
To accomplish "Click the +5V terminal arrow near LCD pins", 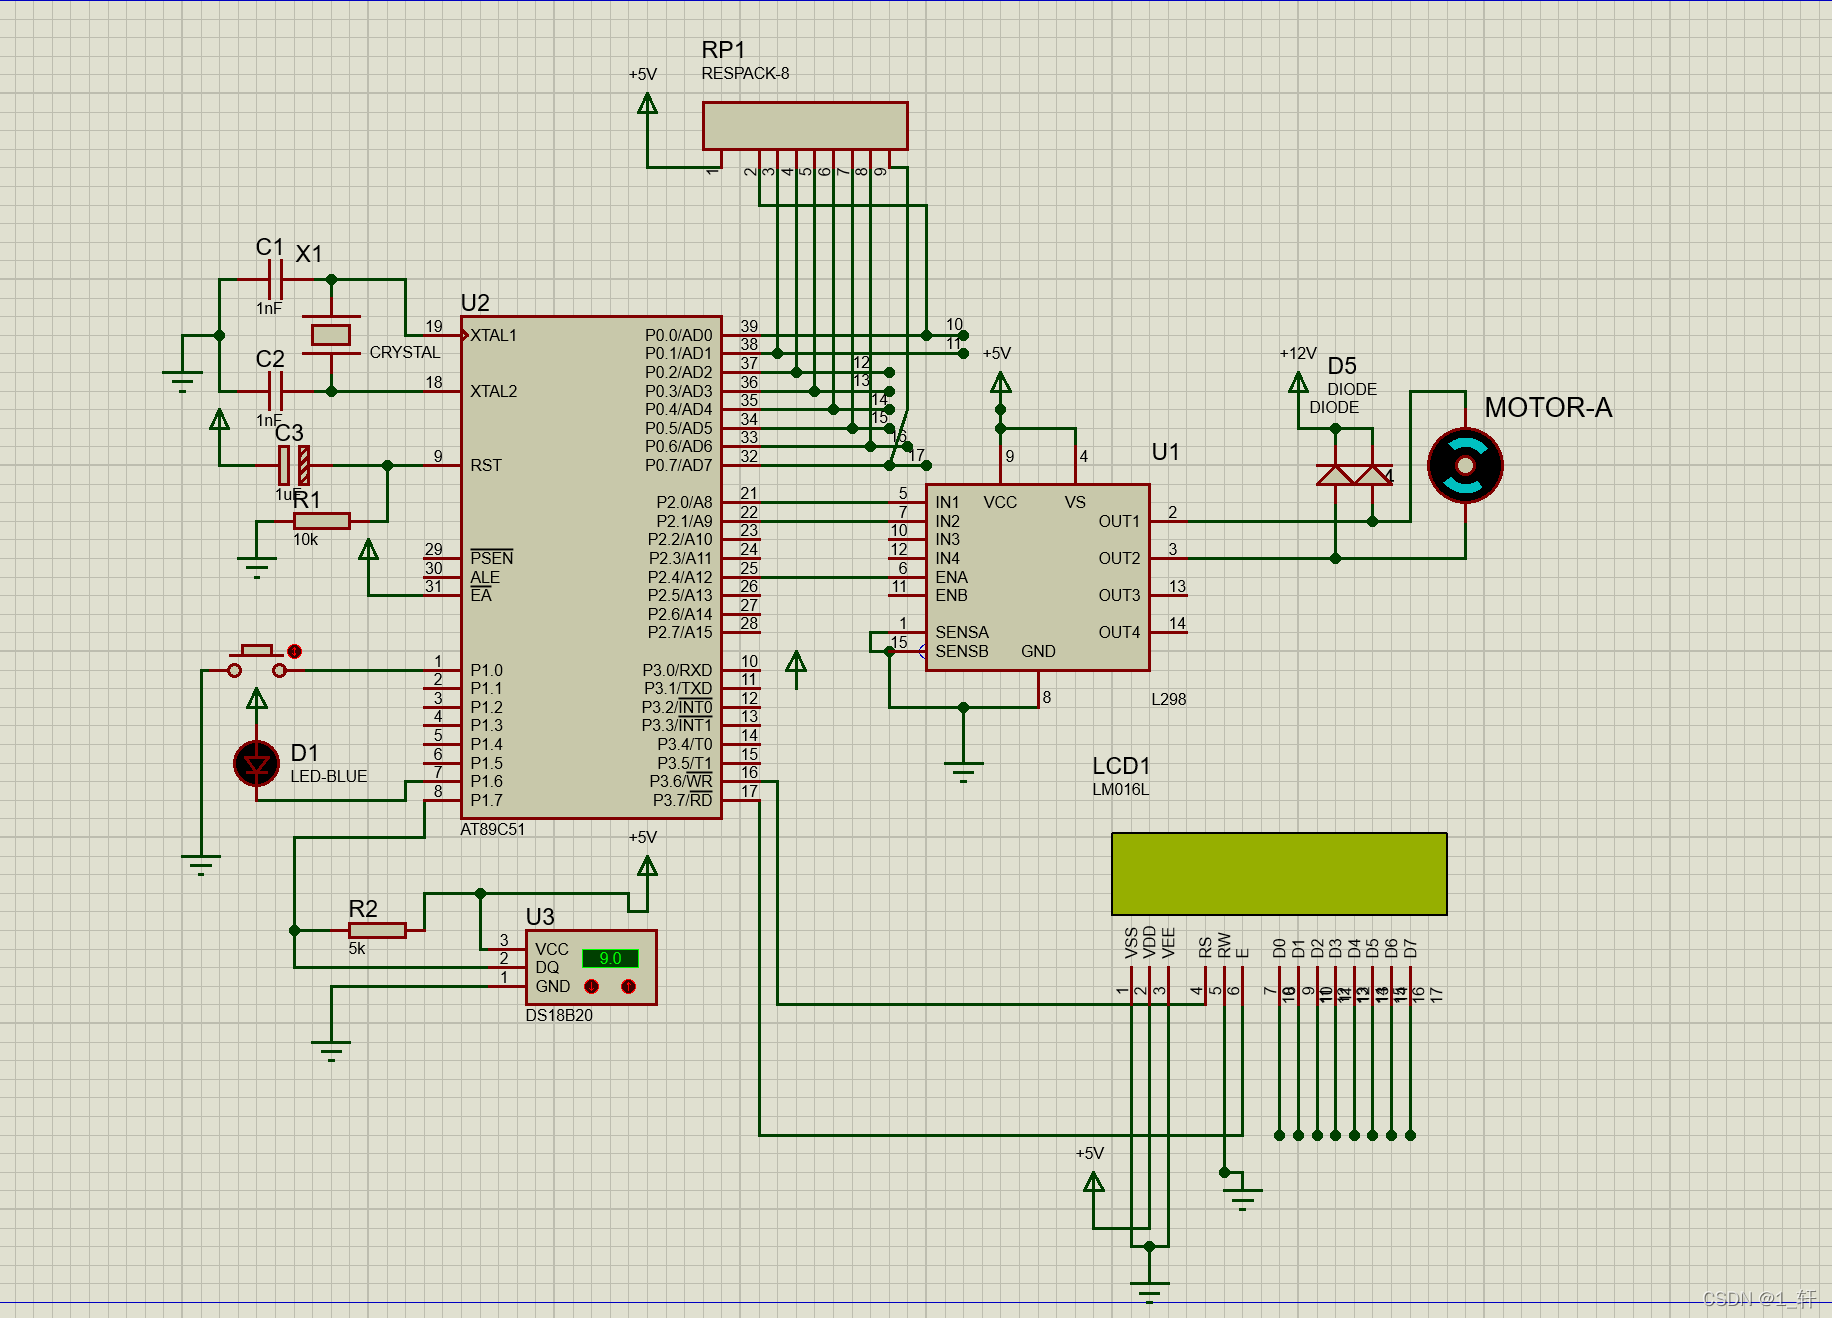I will (1094, 1182).
